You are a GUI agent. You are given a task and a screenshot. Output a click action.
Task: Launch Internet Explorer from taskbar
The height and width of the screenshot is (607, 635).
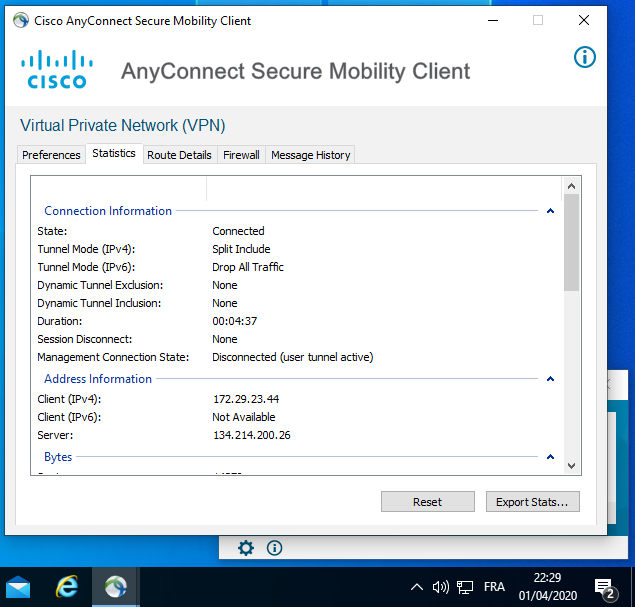(68, 587)
